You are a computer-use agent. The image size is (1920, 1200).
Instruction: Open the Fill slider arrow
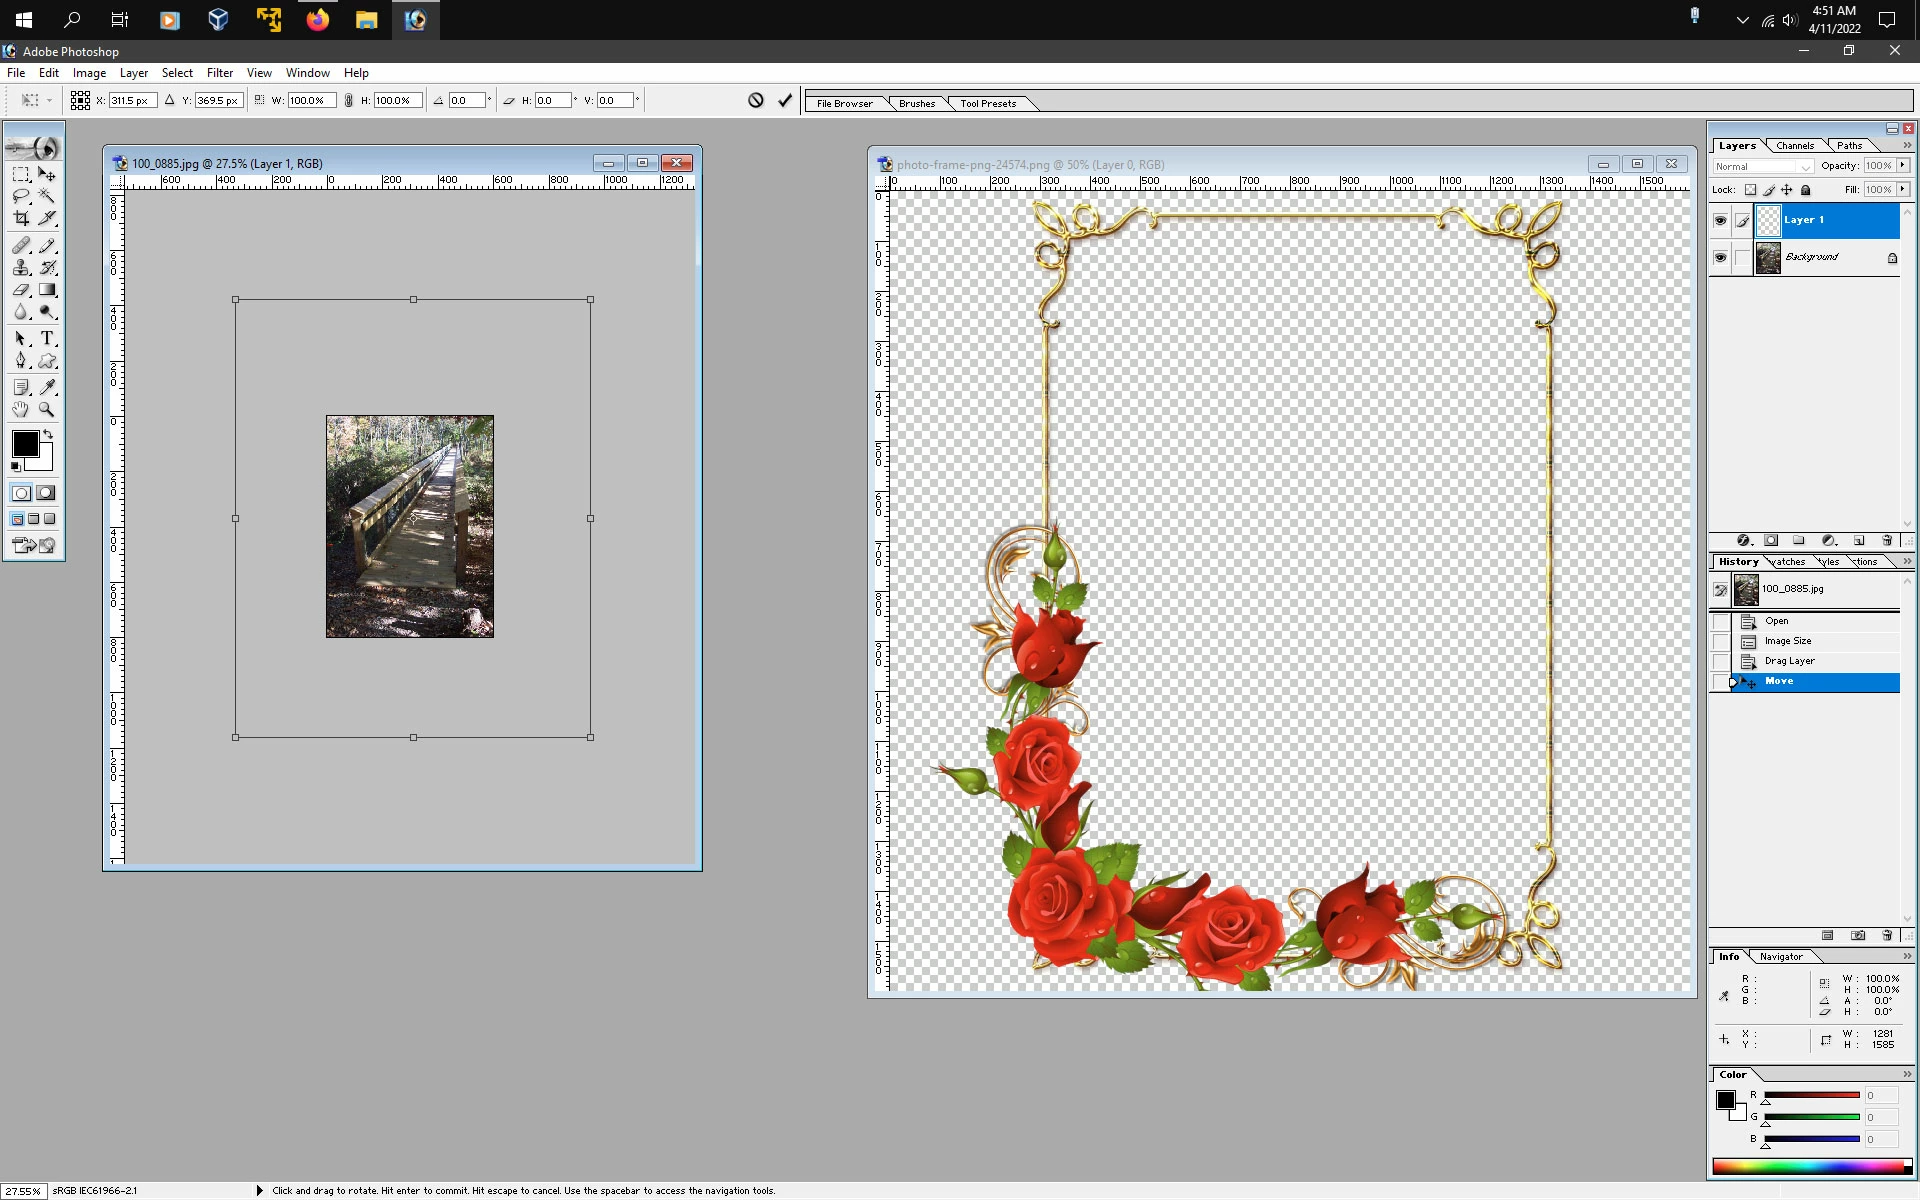pos(1902,190)
